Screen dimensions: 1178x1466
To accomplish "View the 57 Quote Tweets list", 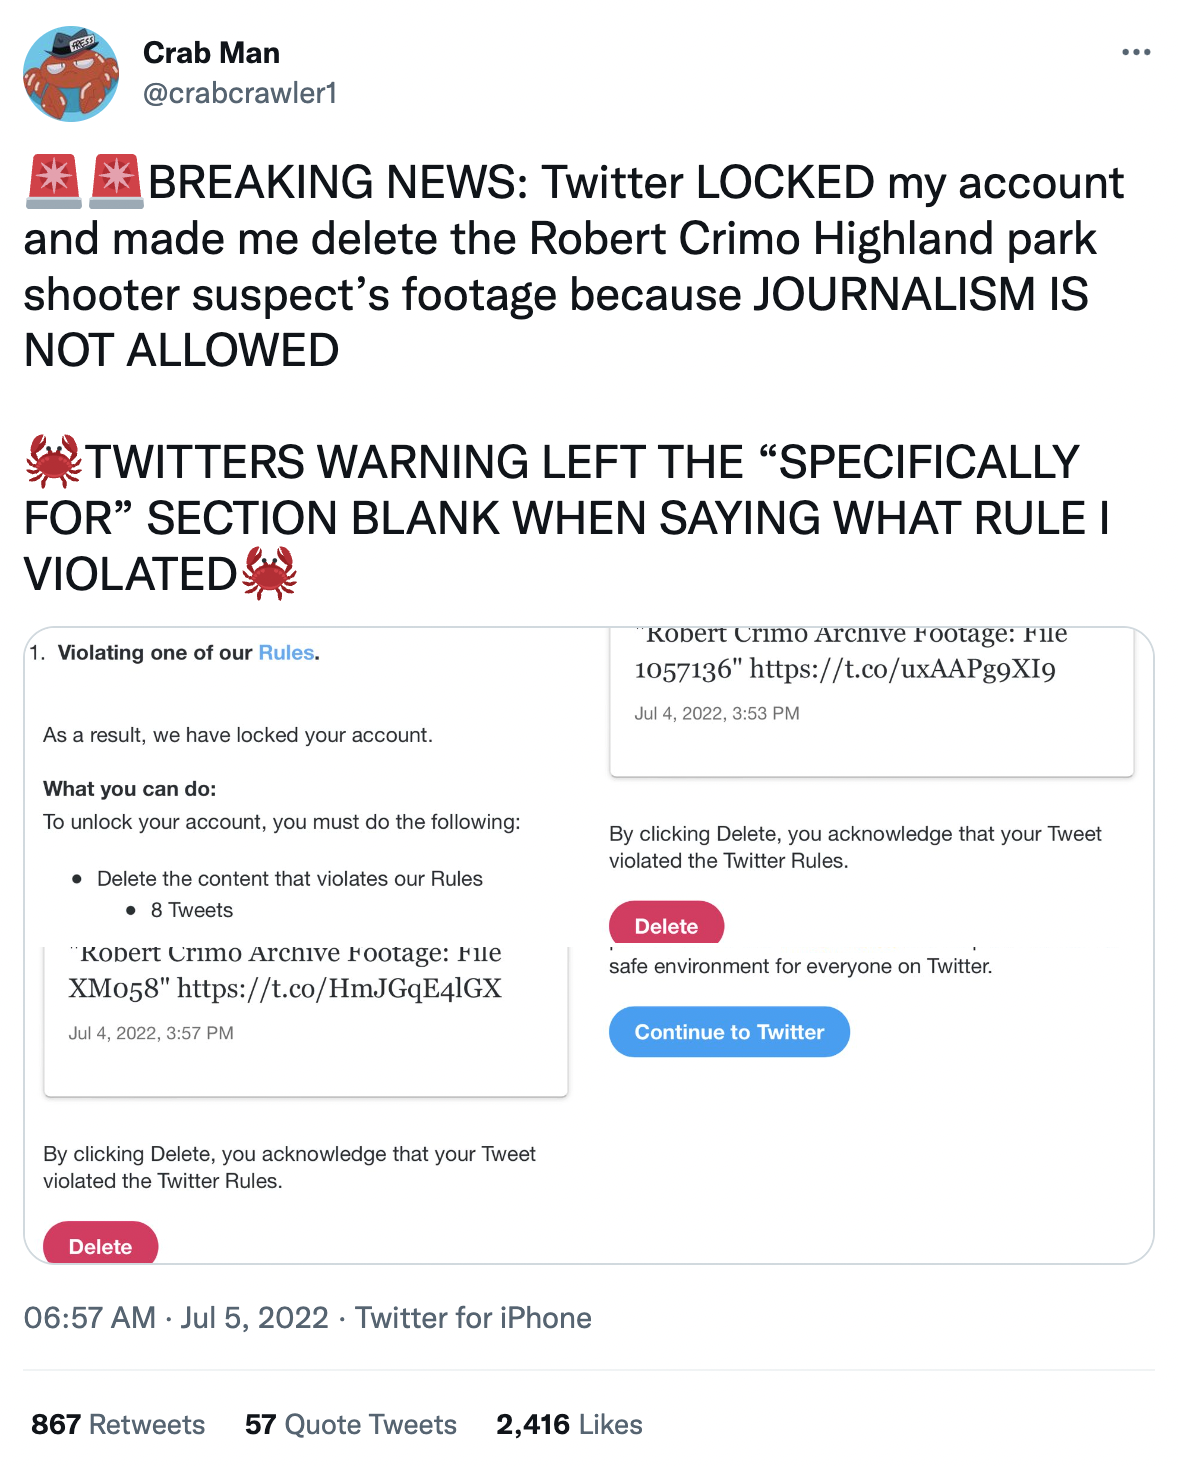I will [351, 1424].
